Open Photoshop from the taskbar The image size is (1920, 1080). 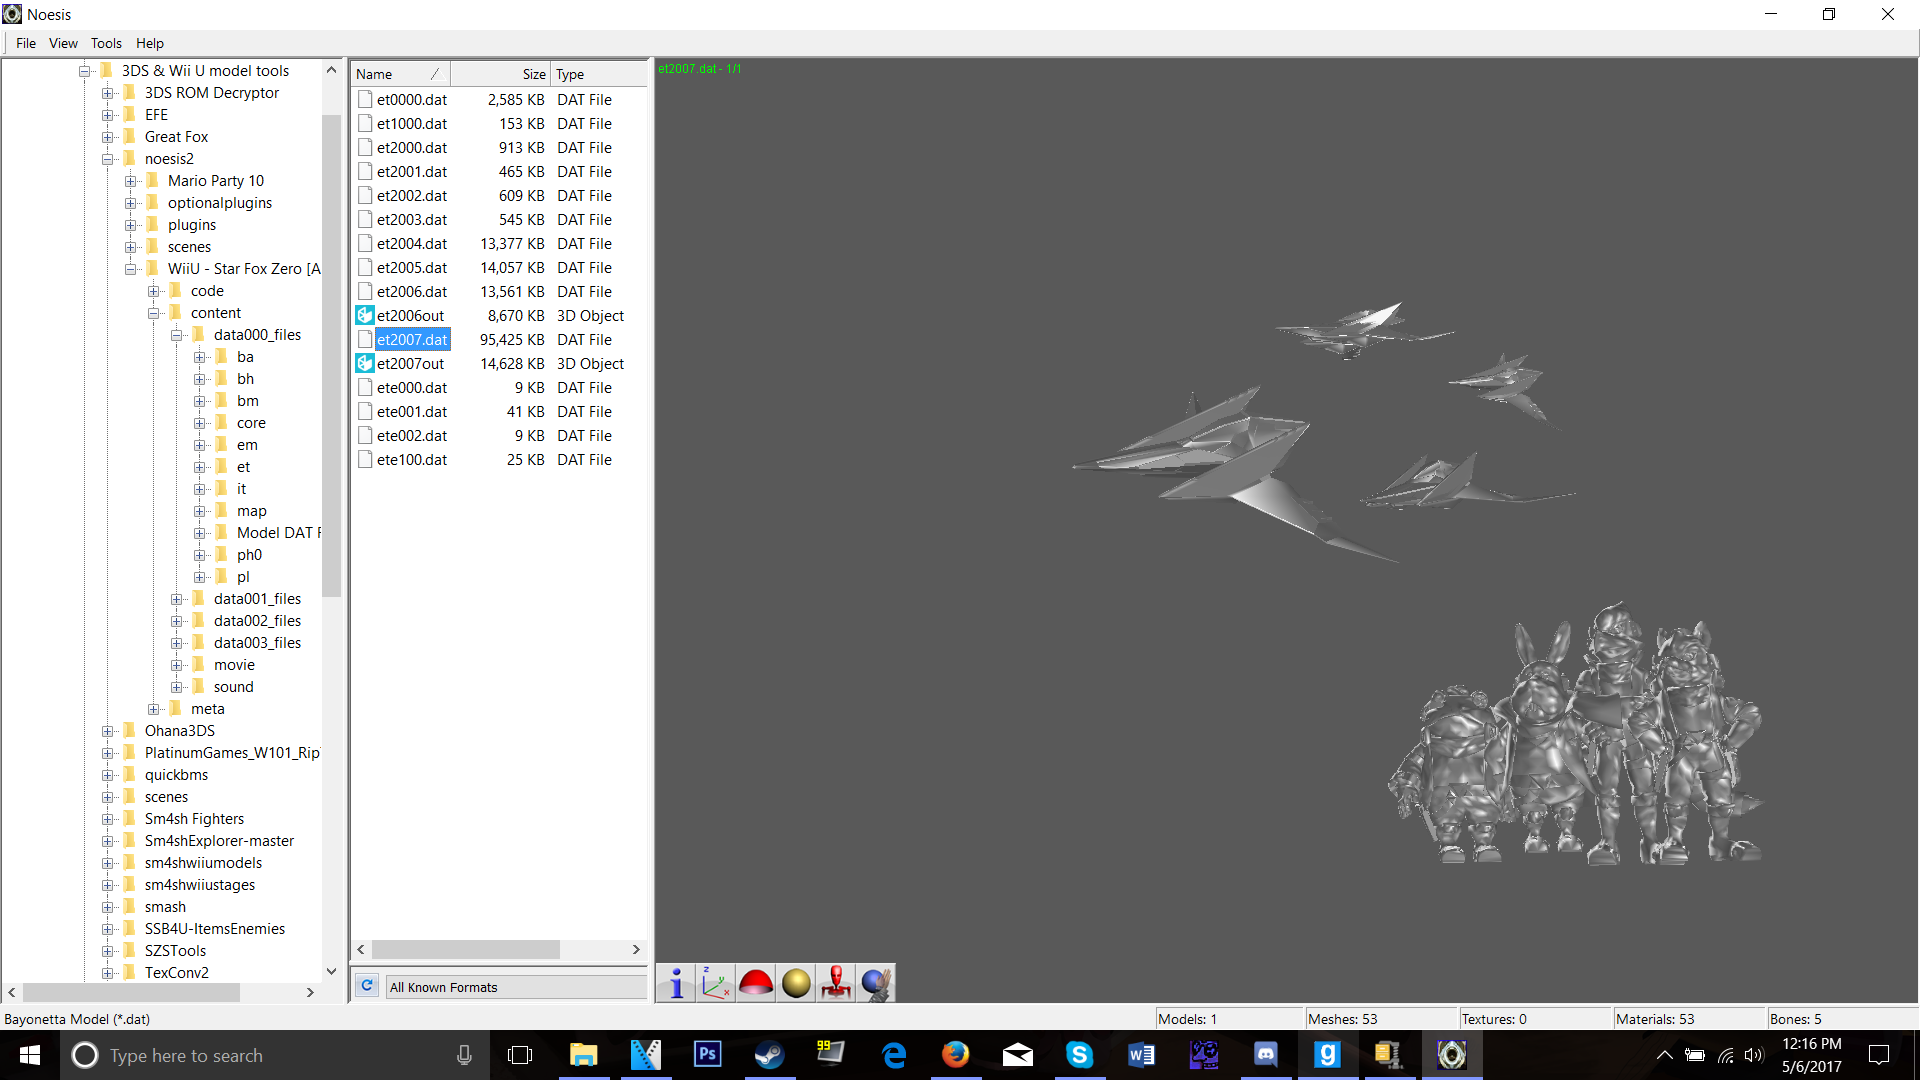coord(707,1055)
